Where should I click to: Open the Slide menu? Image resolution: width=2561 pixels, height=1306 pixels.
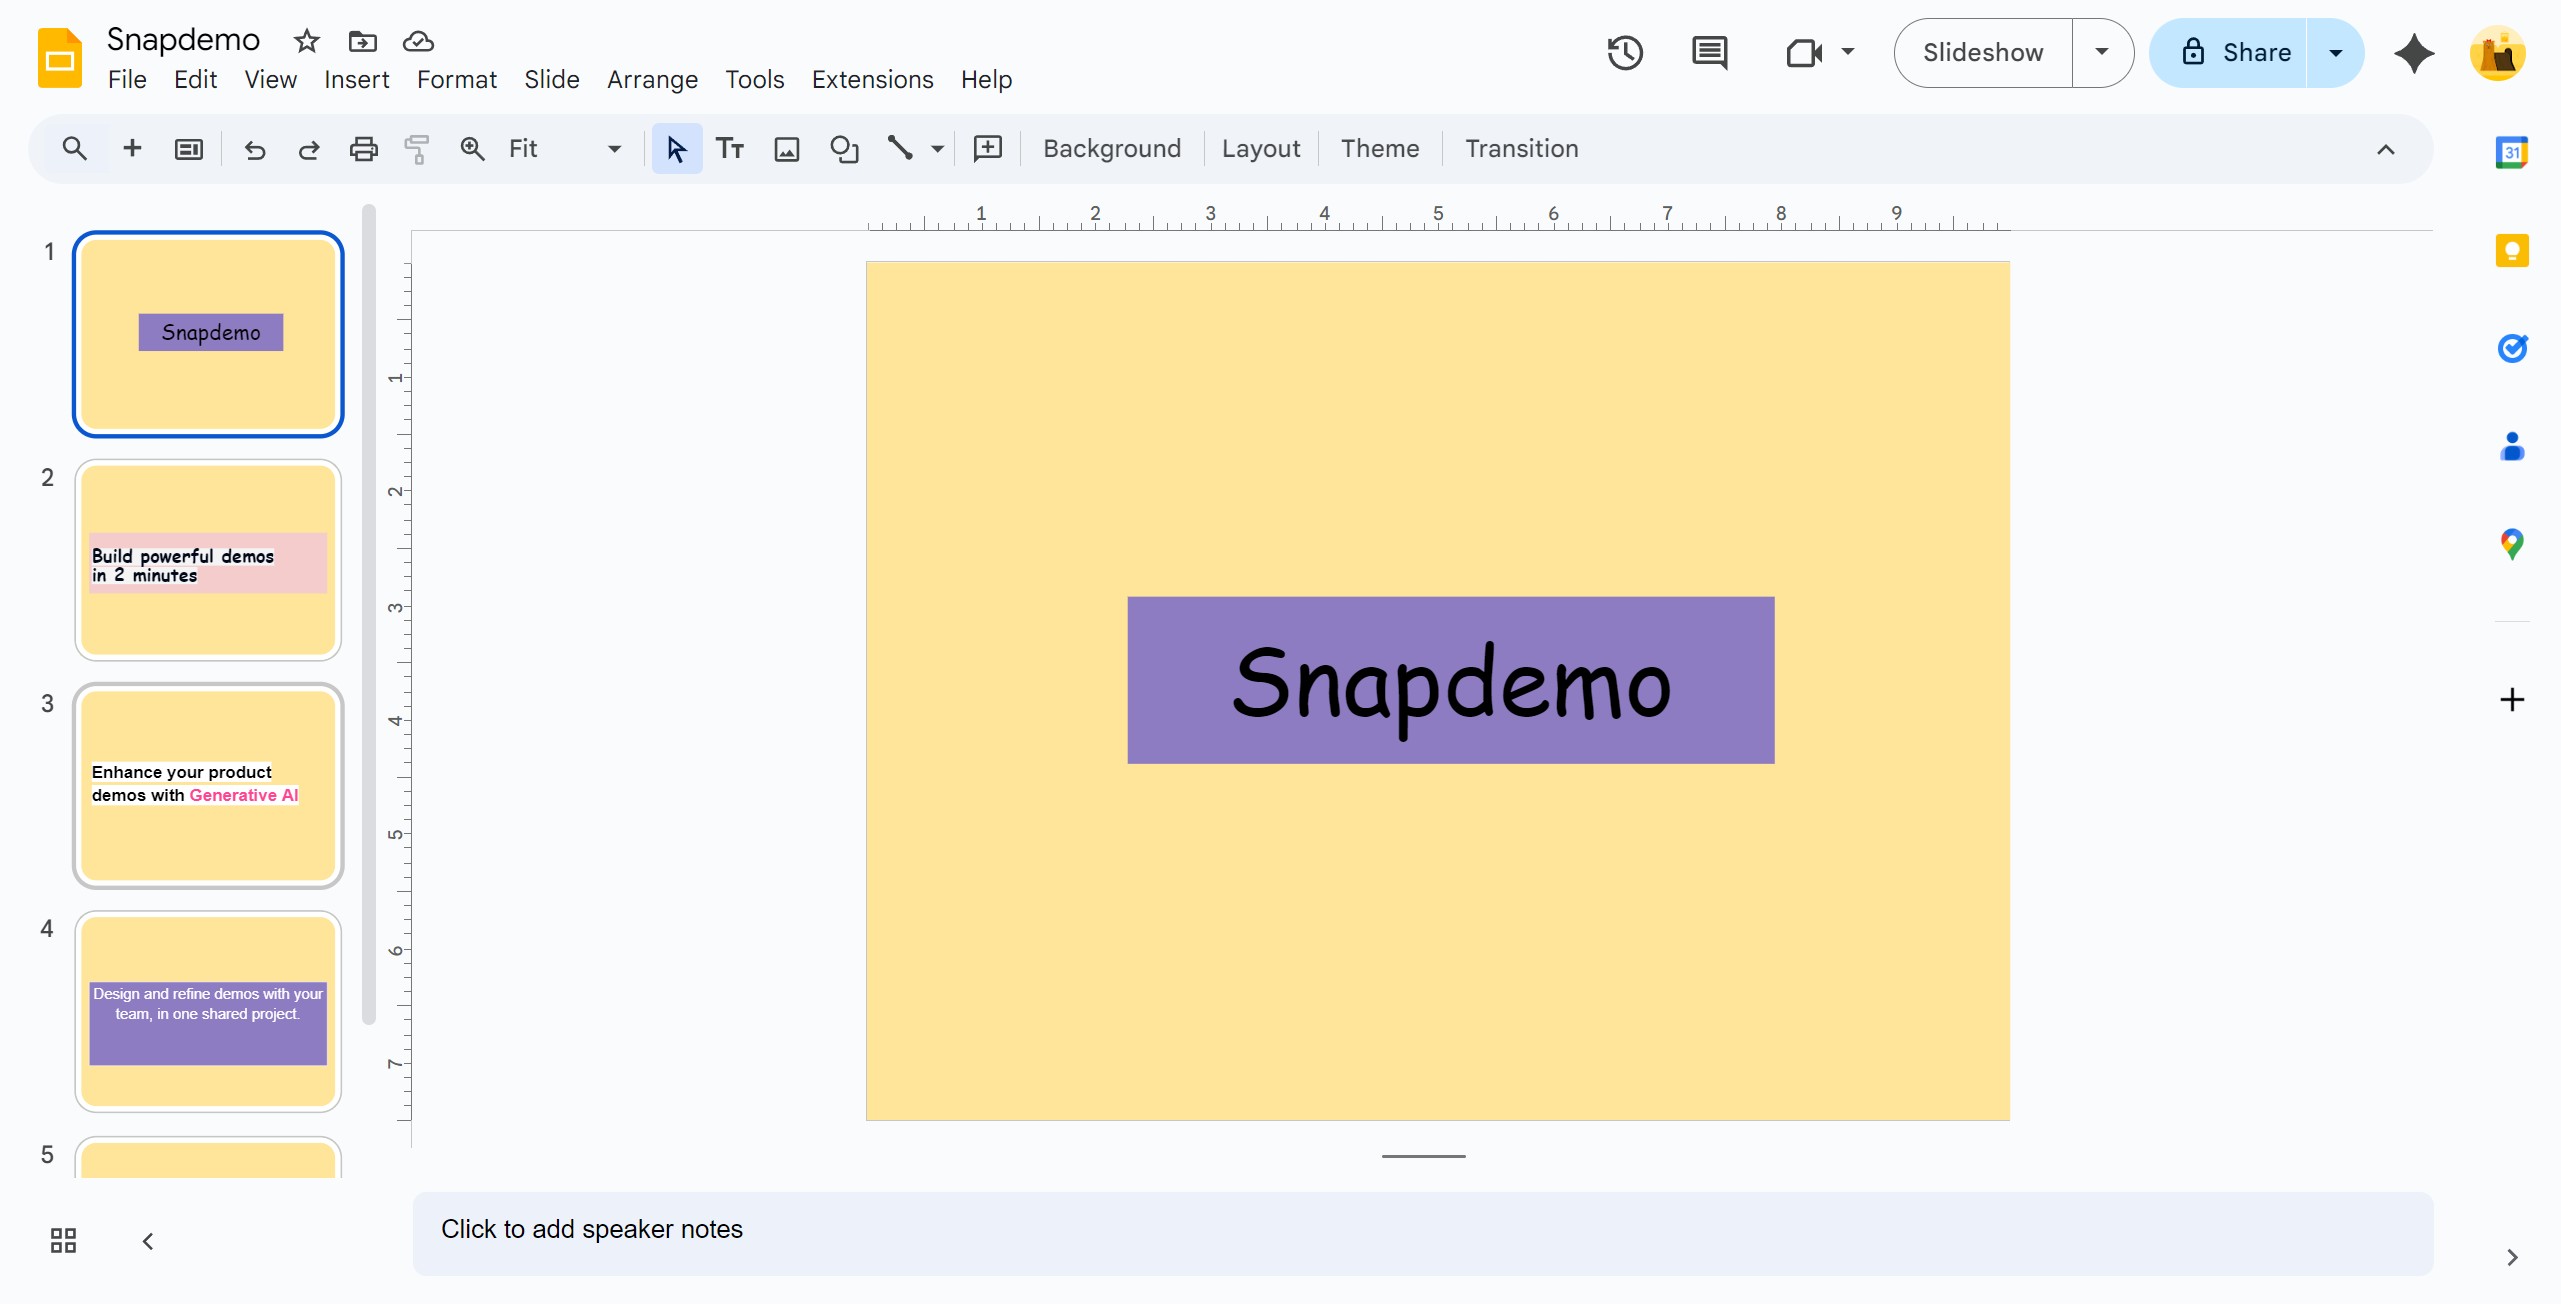[x=552, y=80]
